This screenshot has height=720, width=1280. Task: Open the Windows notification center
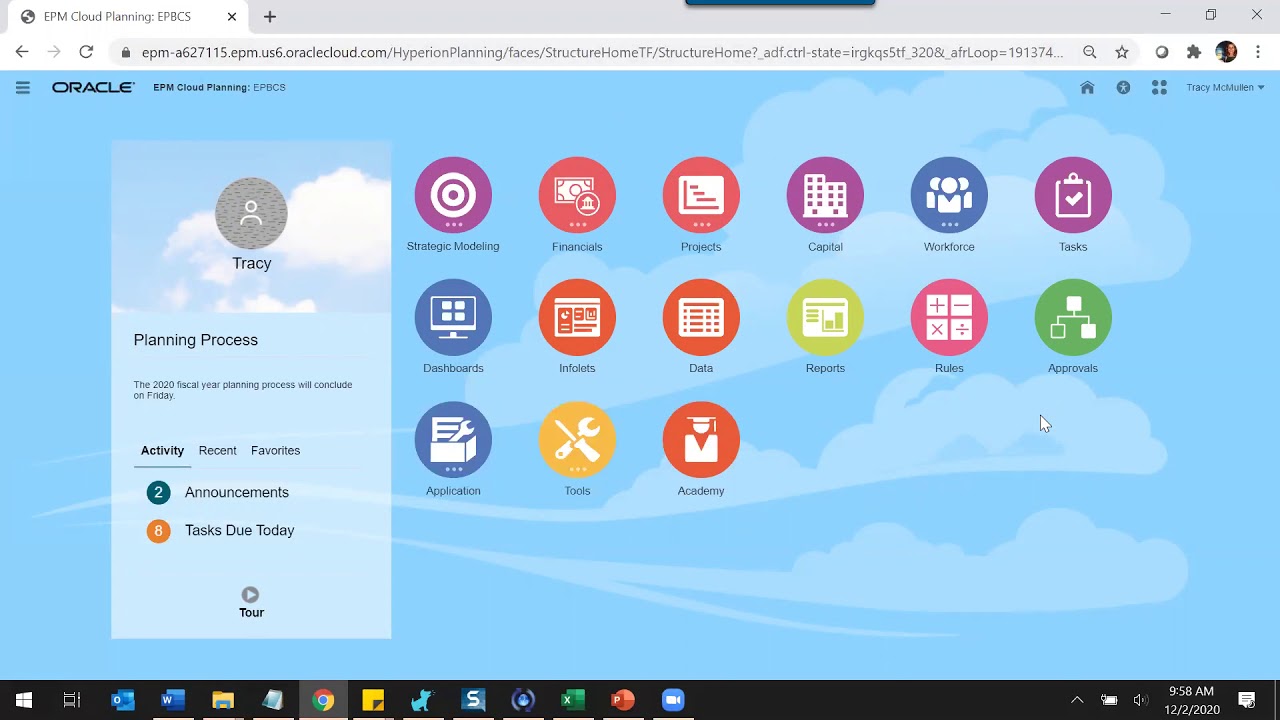[1247, 700]
